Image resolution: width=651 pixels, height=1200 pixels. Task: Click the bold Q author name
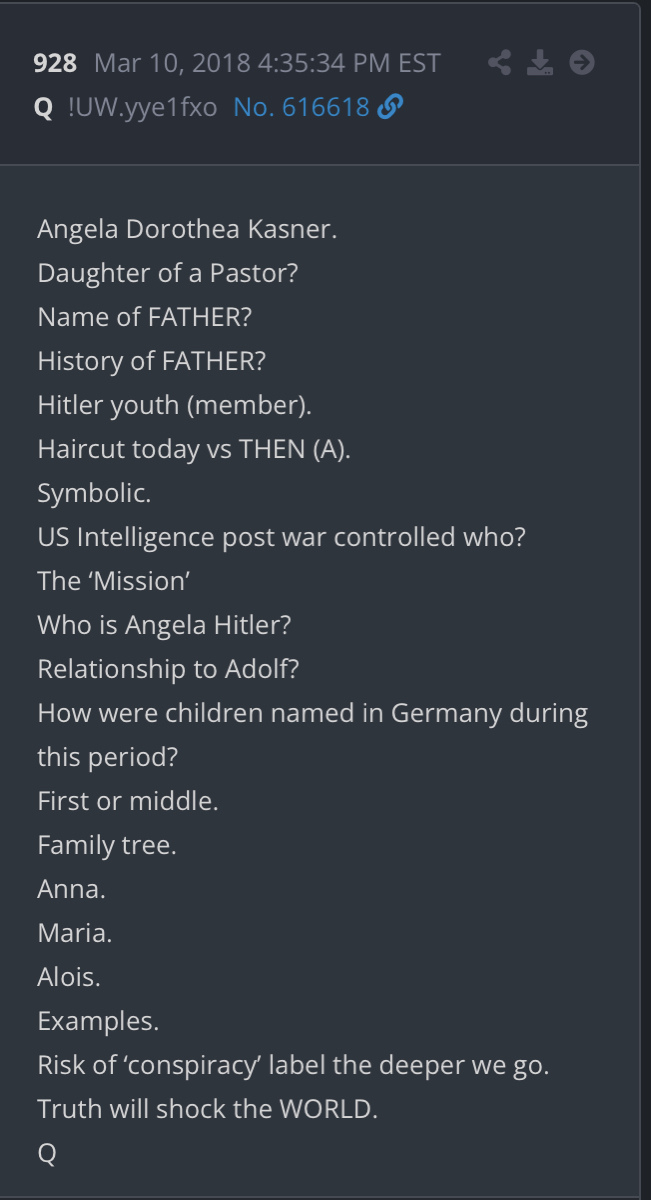[x=43, y=109]
